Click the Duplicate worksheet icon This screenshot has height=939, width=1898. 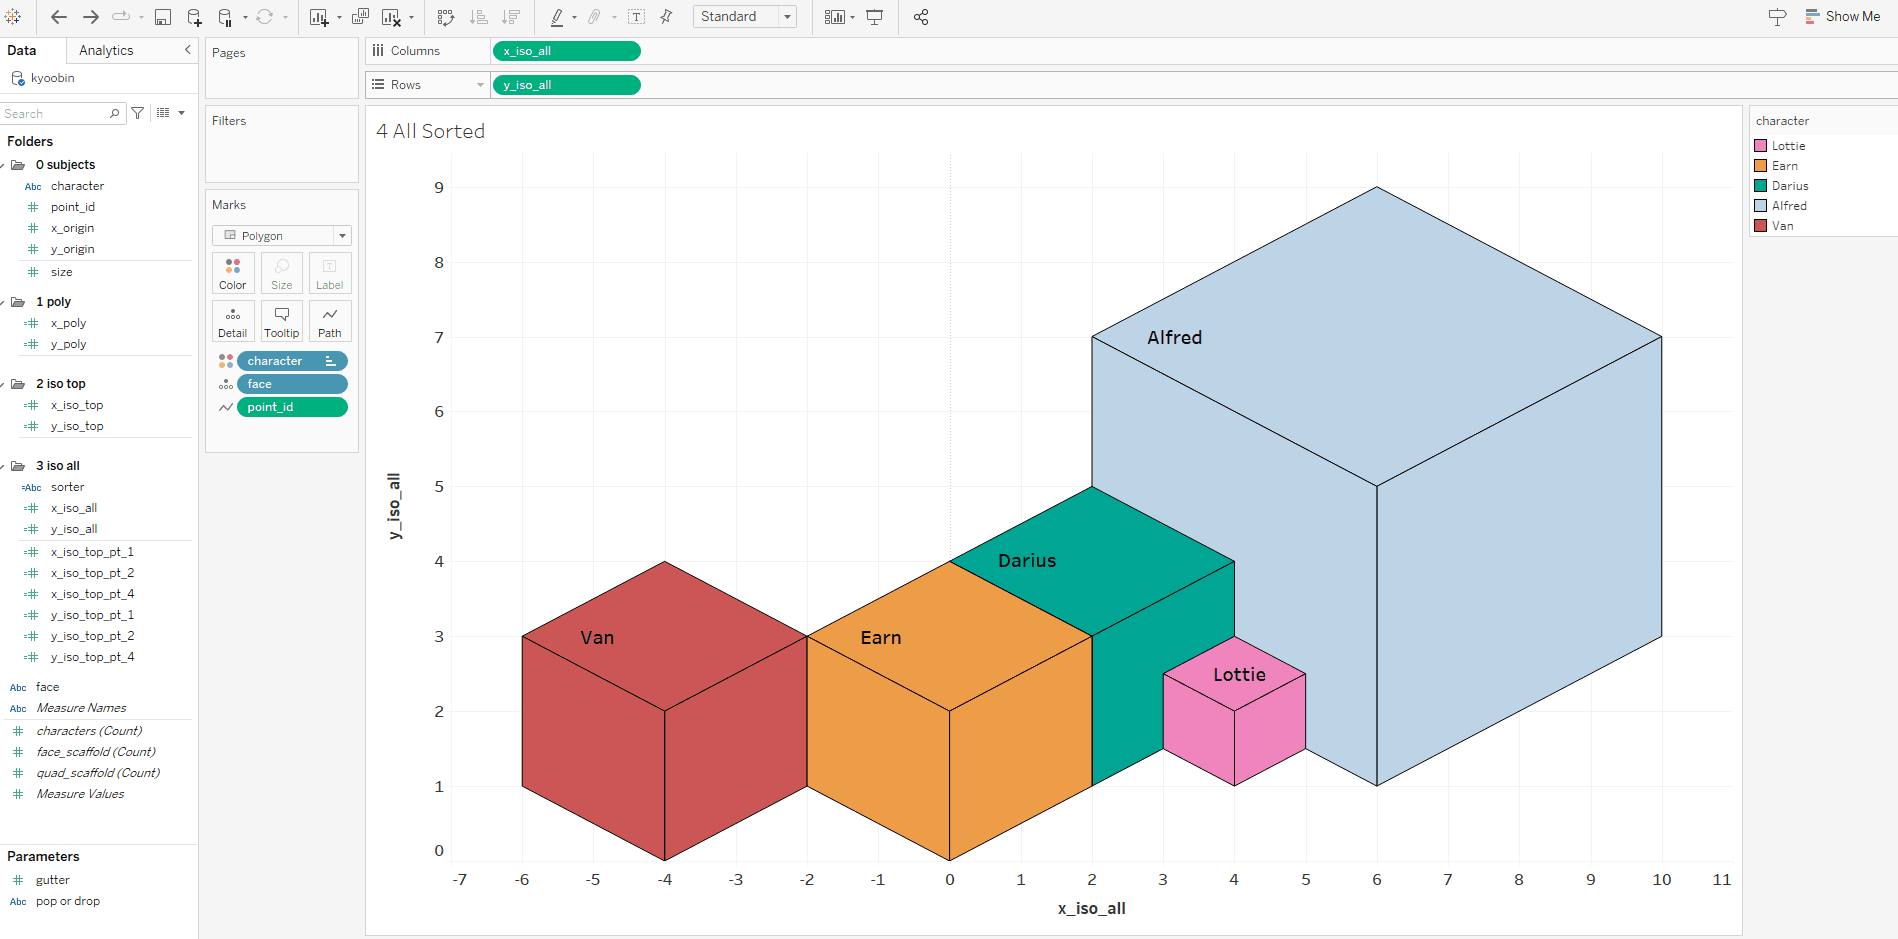[360, 17]
